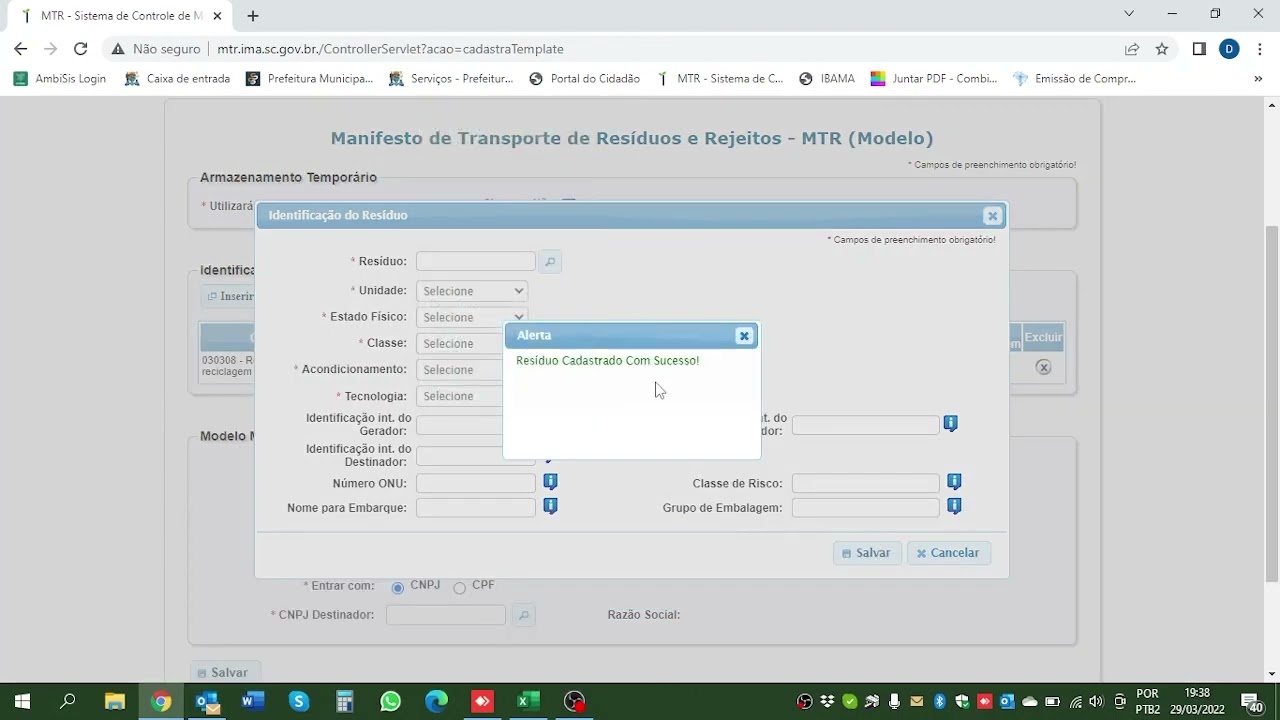Open Juntar PDF - Combi... bookmark
Viewport: 1280px width, 720px height.
pos(934,78)
